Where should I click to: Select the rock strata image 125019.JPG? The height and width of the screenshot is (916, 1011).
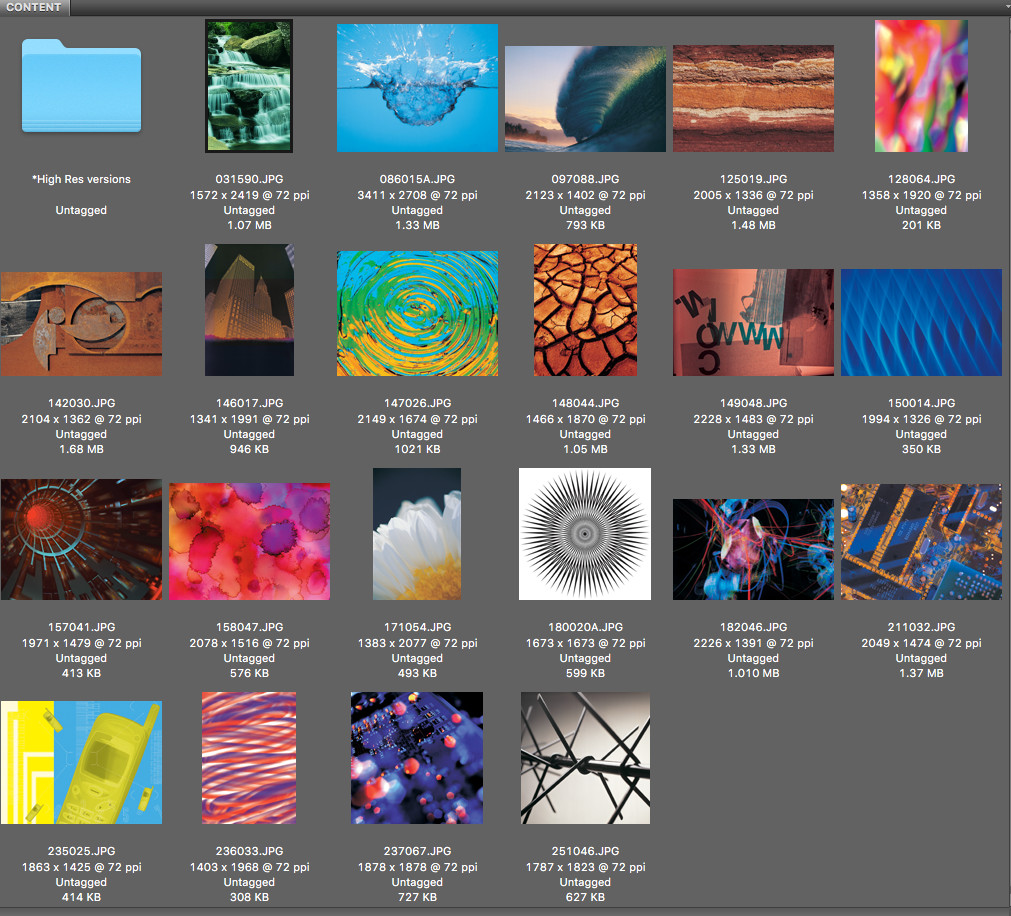[x=753, y=99]
